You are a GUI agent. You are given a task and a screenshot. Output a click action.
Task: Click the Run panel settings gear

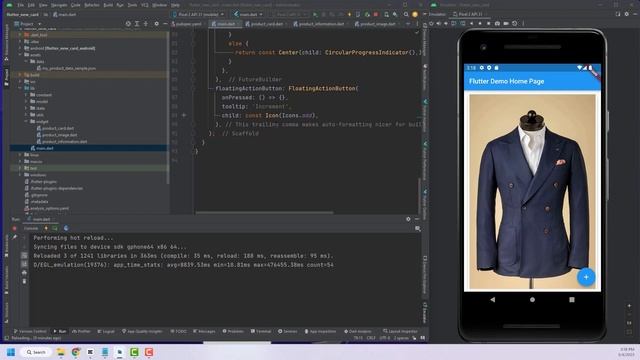[x=408, y=219]
